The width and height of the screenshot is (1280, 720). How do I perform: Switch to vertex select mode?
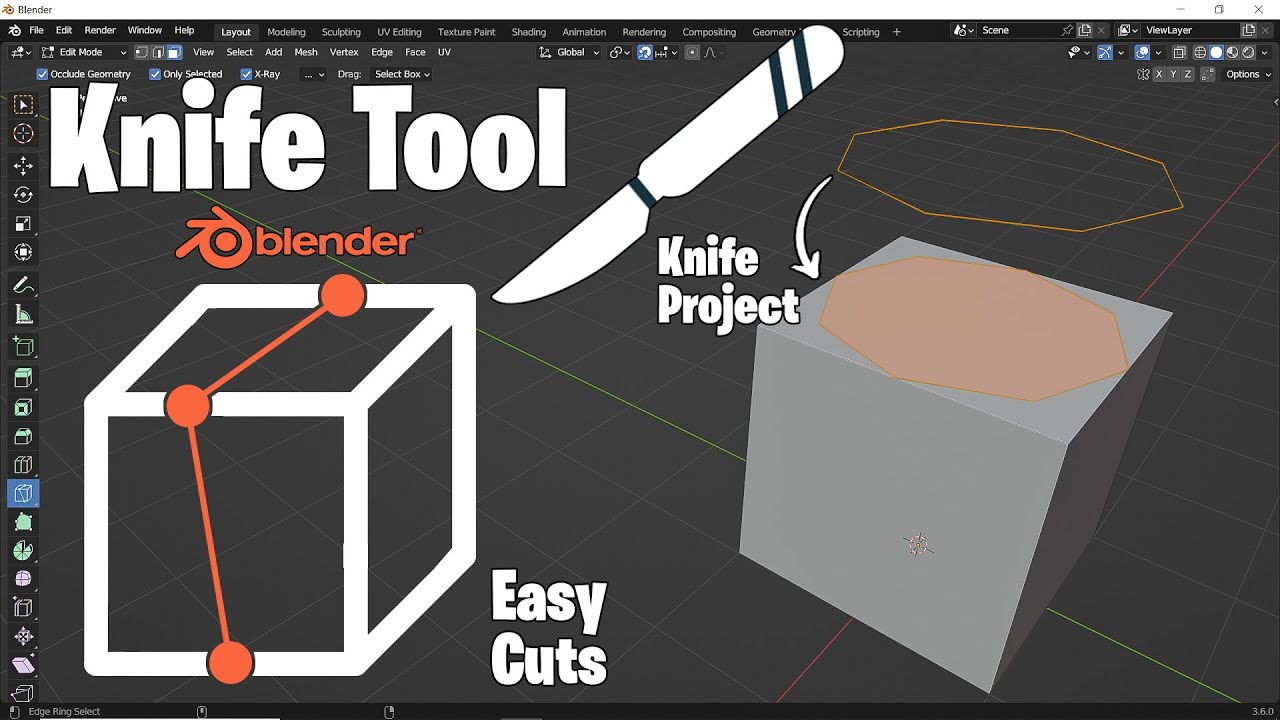[x=142, y=52]
